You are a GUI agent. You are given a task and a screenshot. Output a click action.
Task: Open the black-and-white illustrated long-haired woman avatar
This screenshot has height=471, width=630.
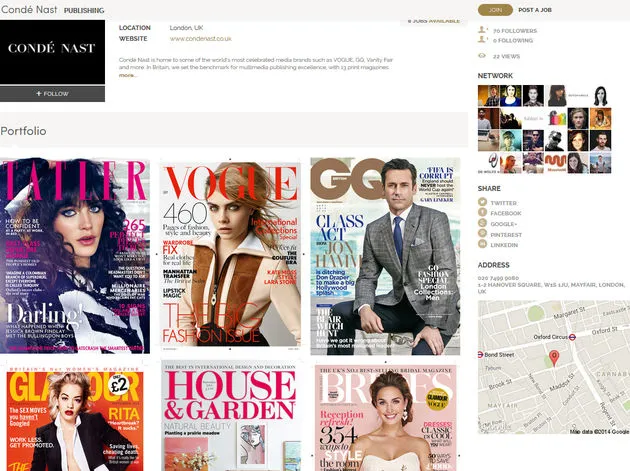pyautogui.click(x=600, y=96)
